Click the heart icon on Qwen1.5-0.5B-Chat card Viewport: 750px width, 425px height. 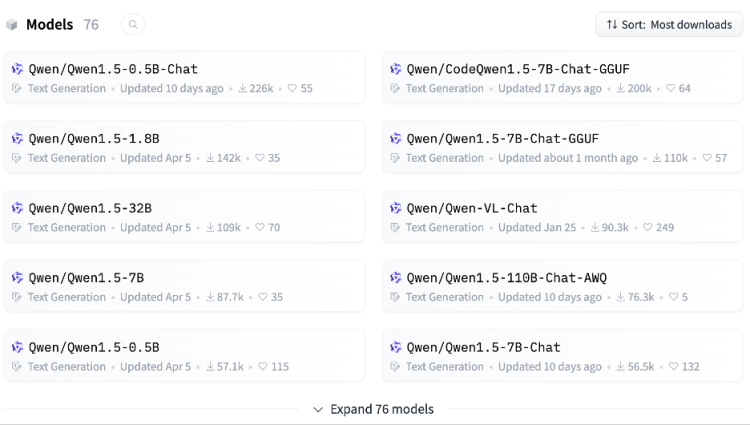click(292, 88)
